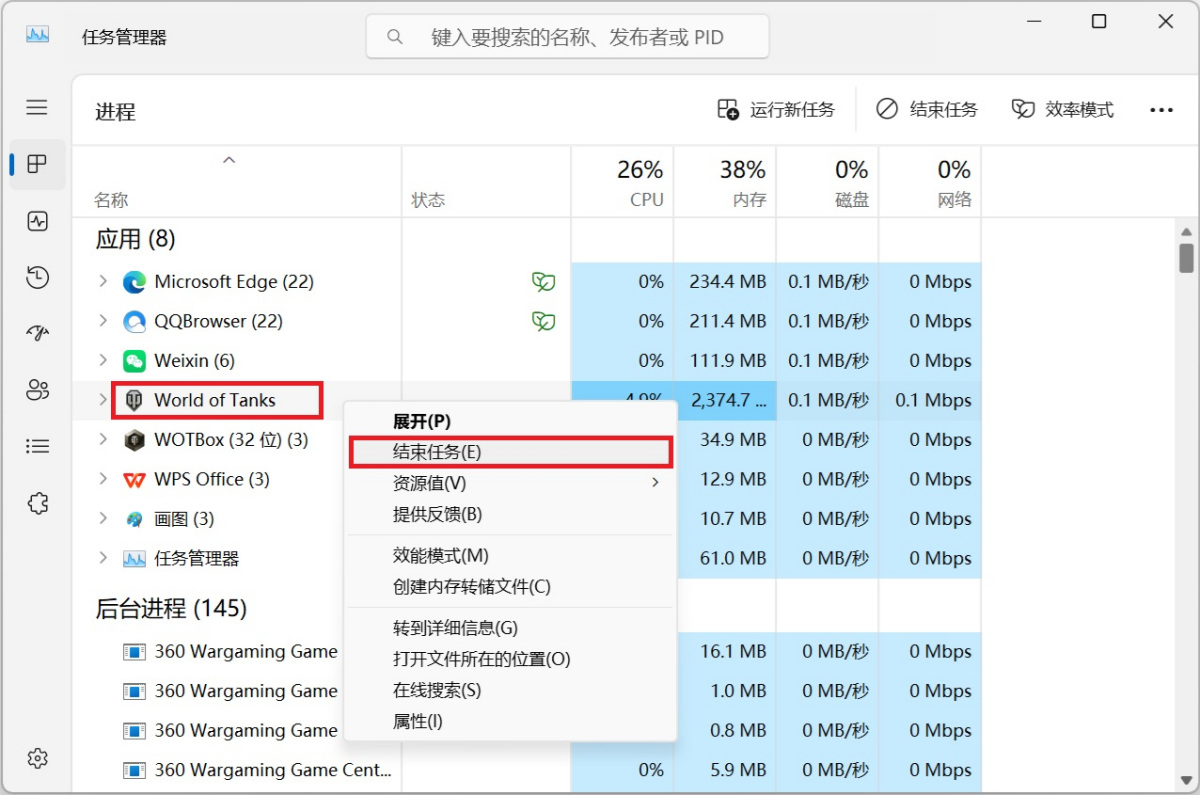
Task: Expand the WPS Office process group
Action: point(102,479)
